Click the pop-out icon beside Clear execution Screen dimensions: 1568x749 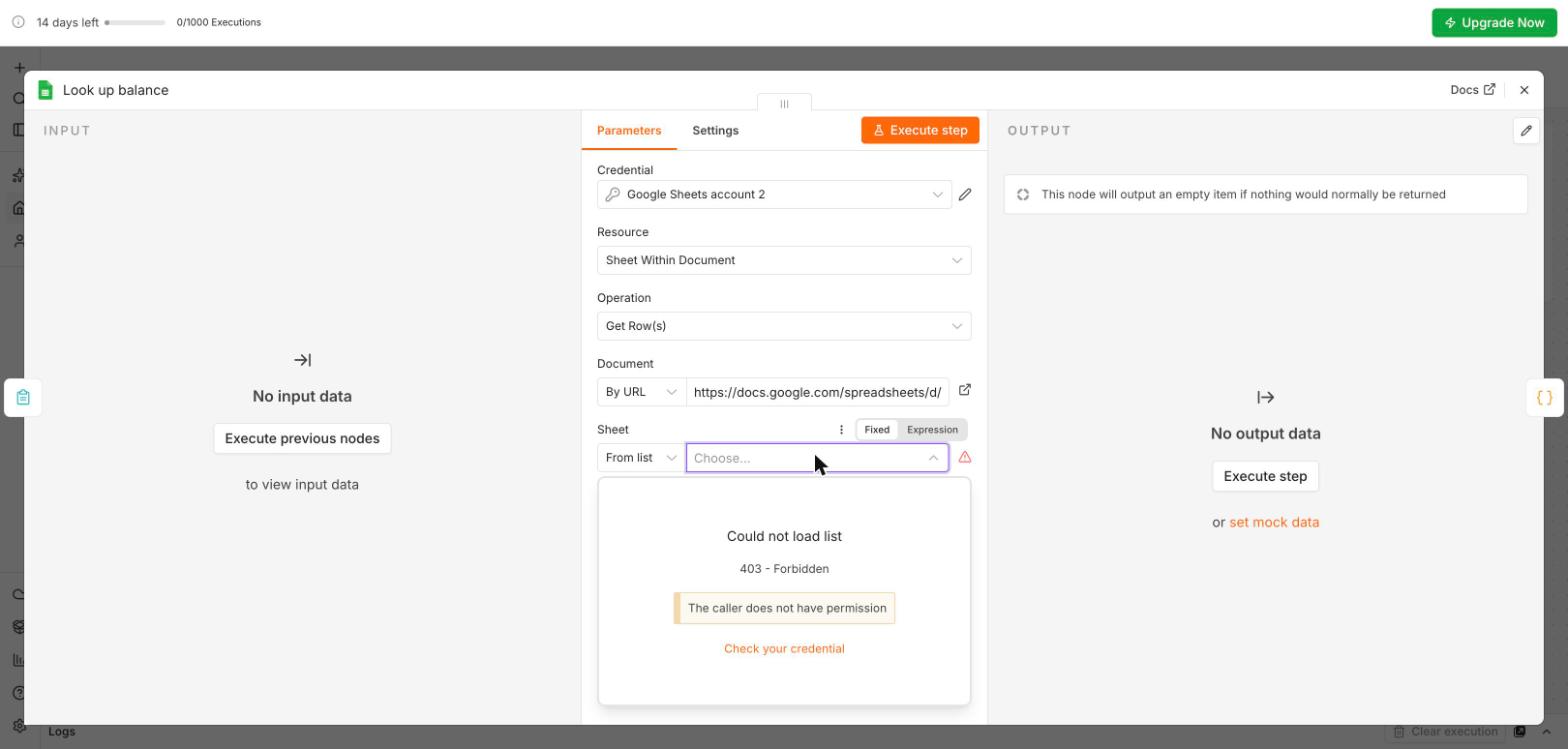coord(1520,732)
